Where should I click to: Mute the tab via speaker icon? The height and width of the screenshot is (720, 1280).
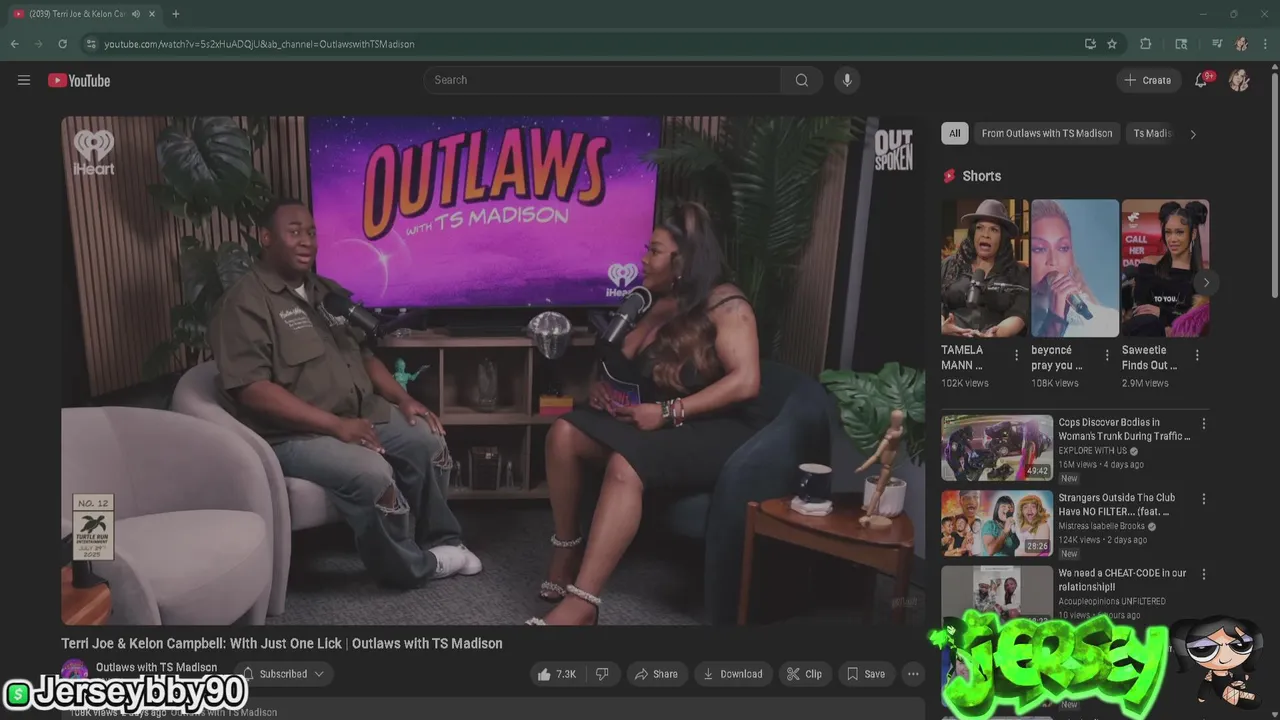[x=135, y=14]
